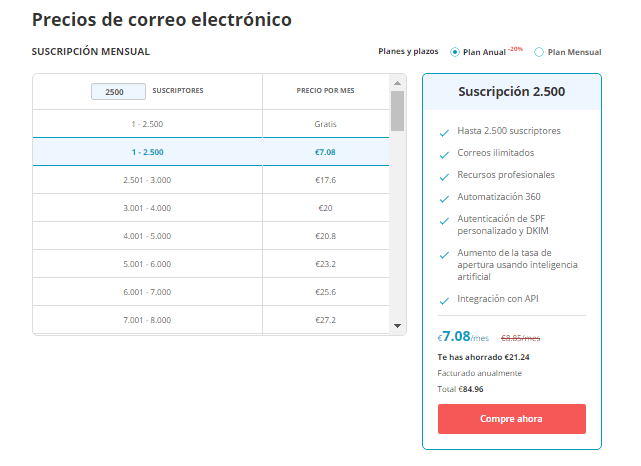
Task: Click checkmark icon beside Correos ilimitados
Action: coord(444,153)
